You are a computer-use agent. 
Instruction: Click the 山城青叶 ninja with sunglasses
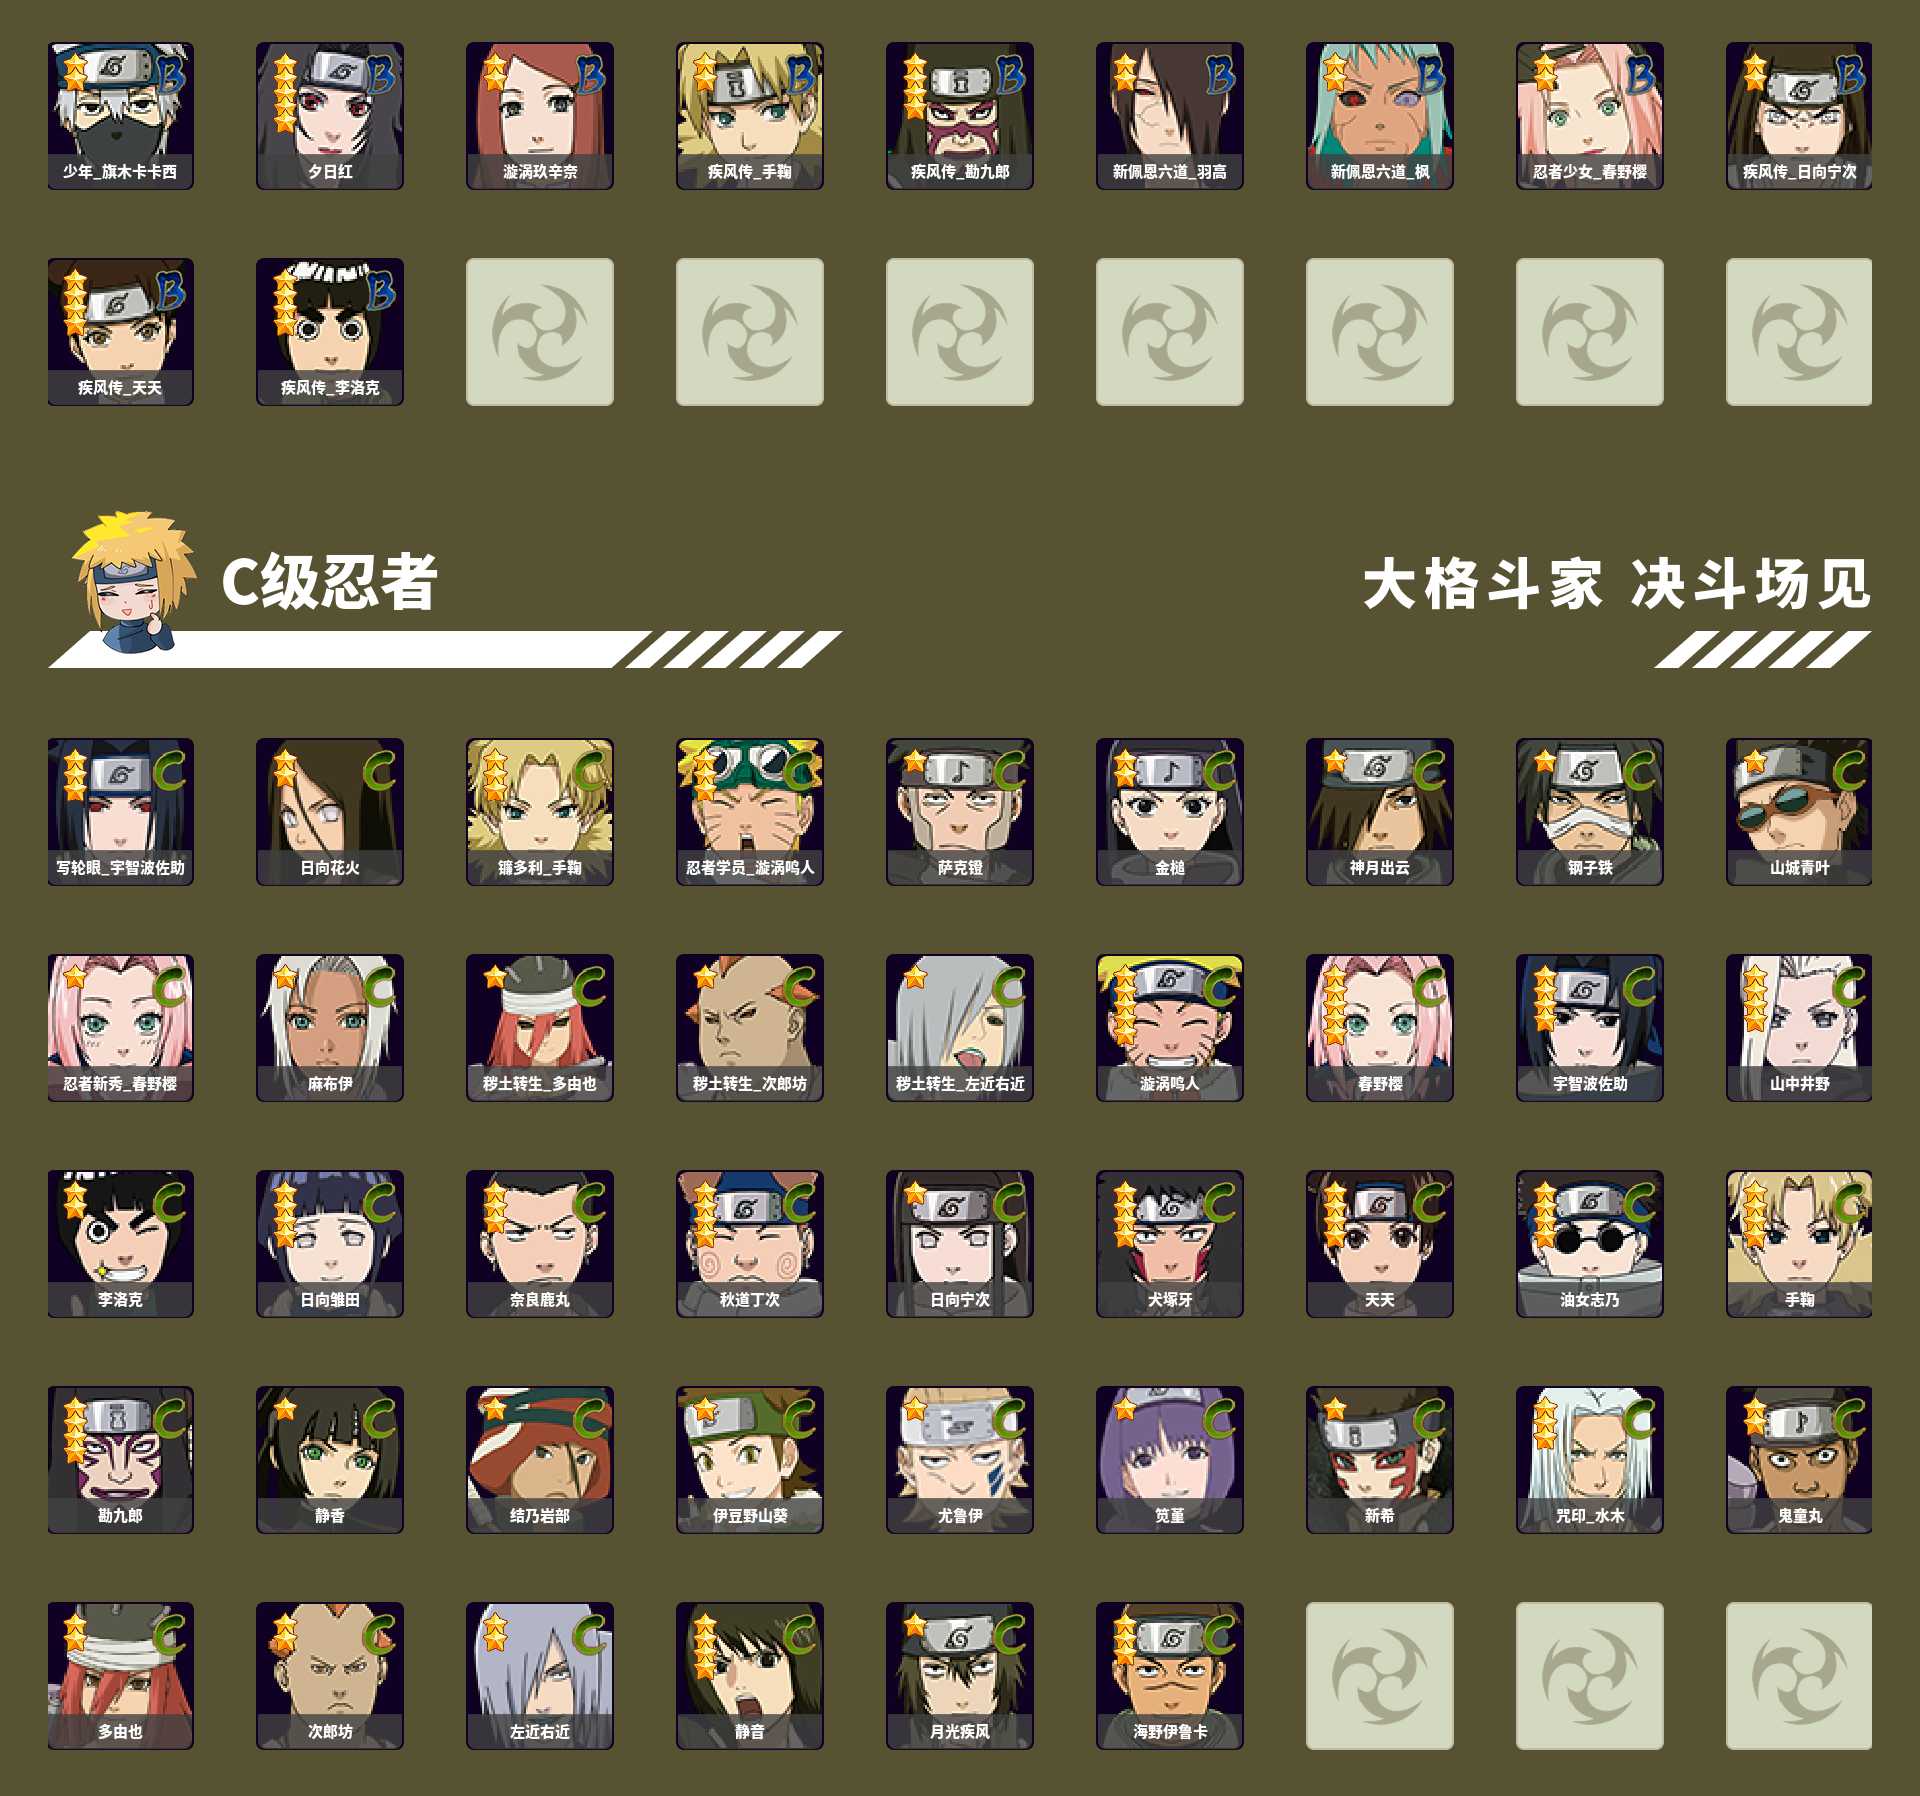[1799, 812]
